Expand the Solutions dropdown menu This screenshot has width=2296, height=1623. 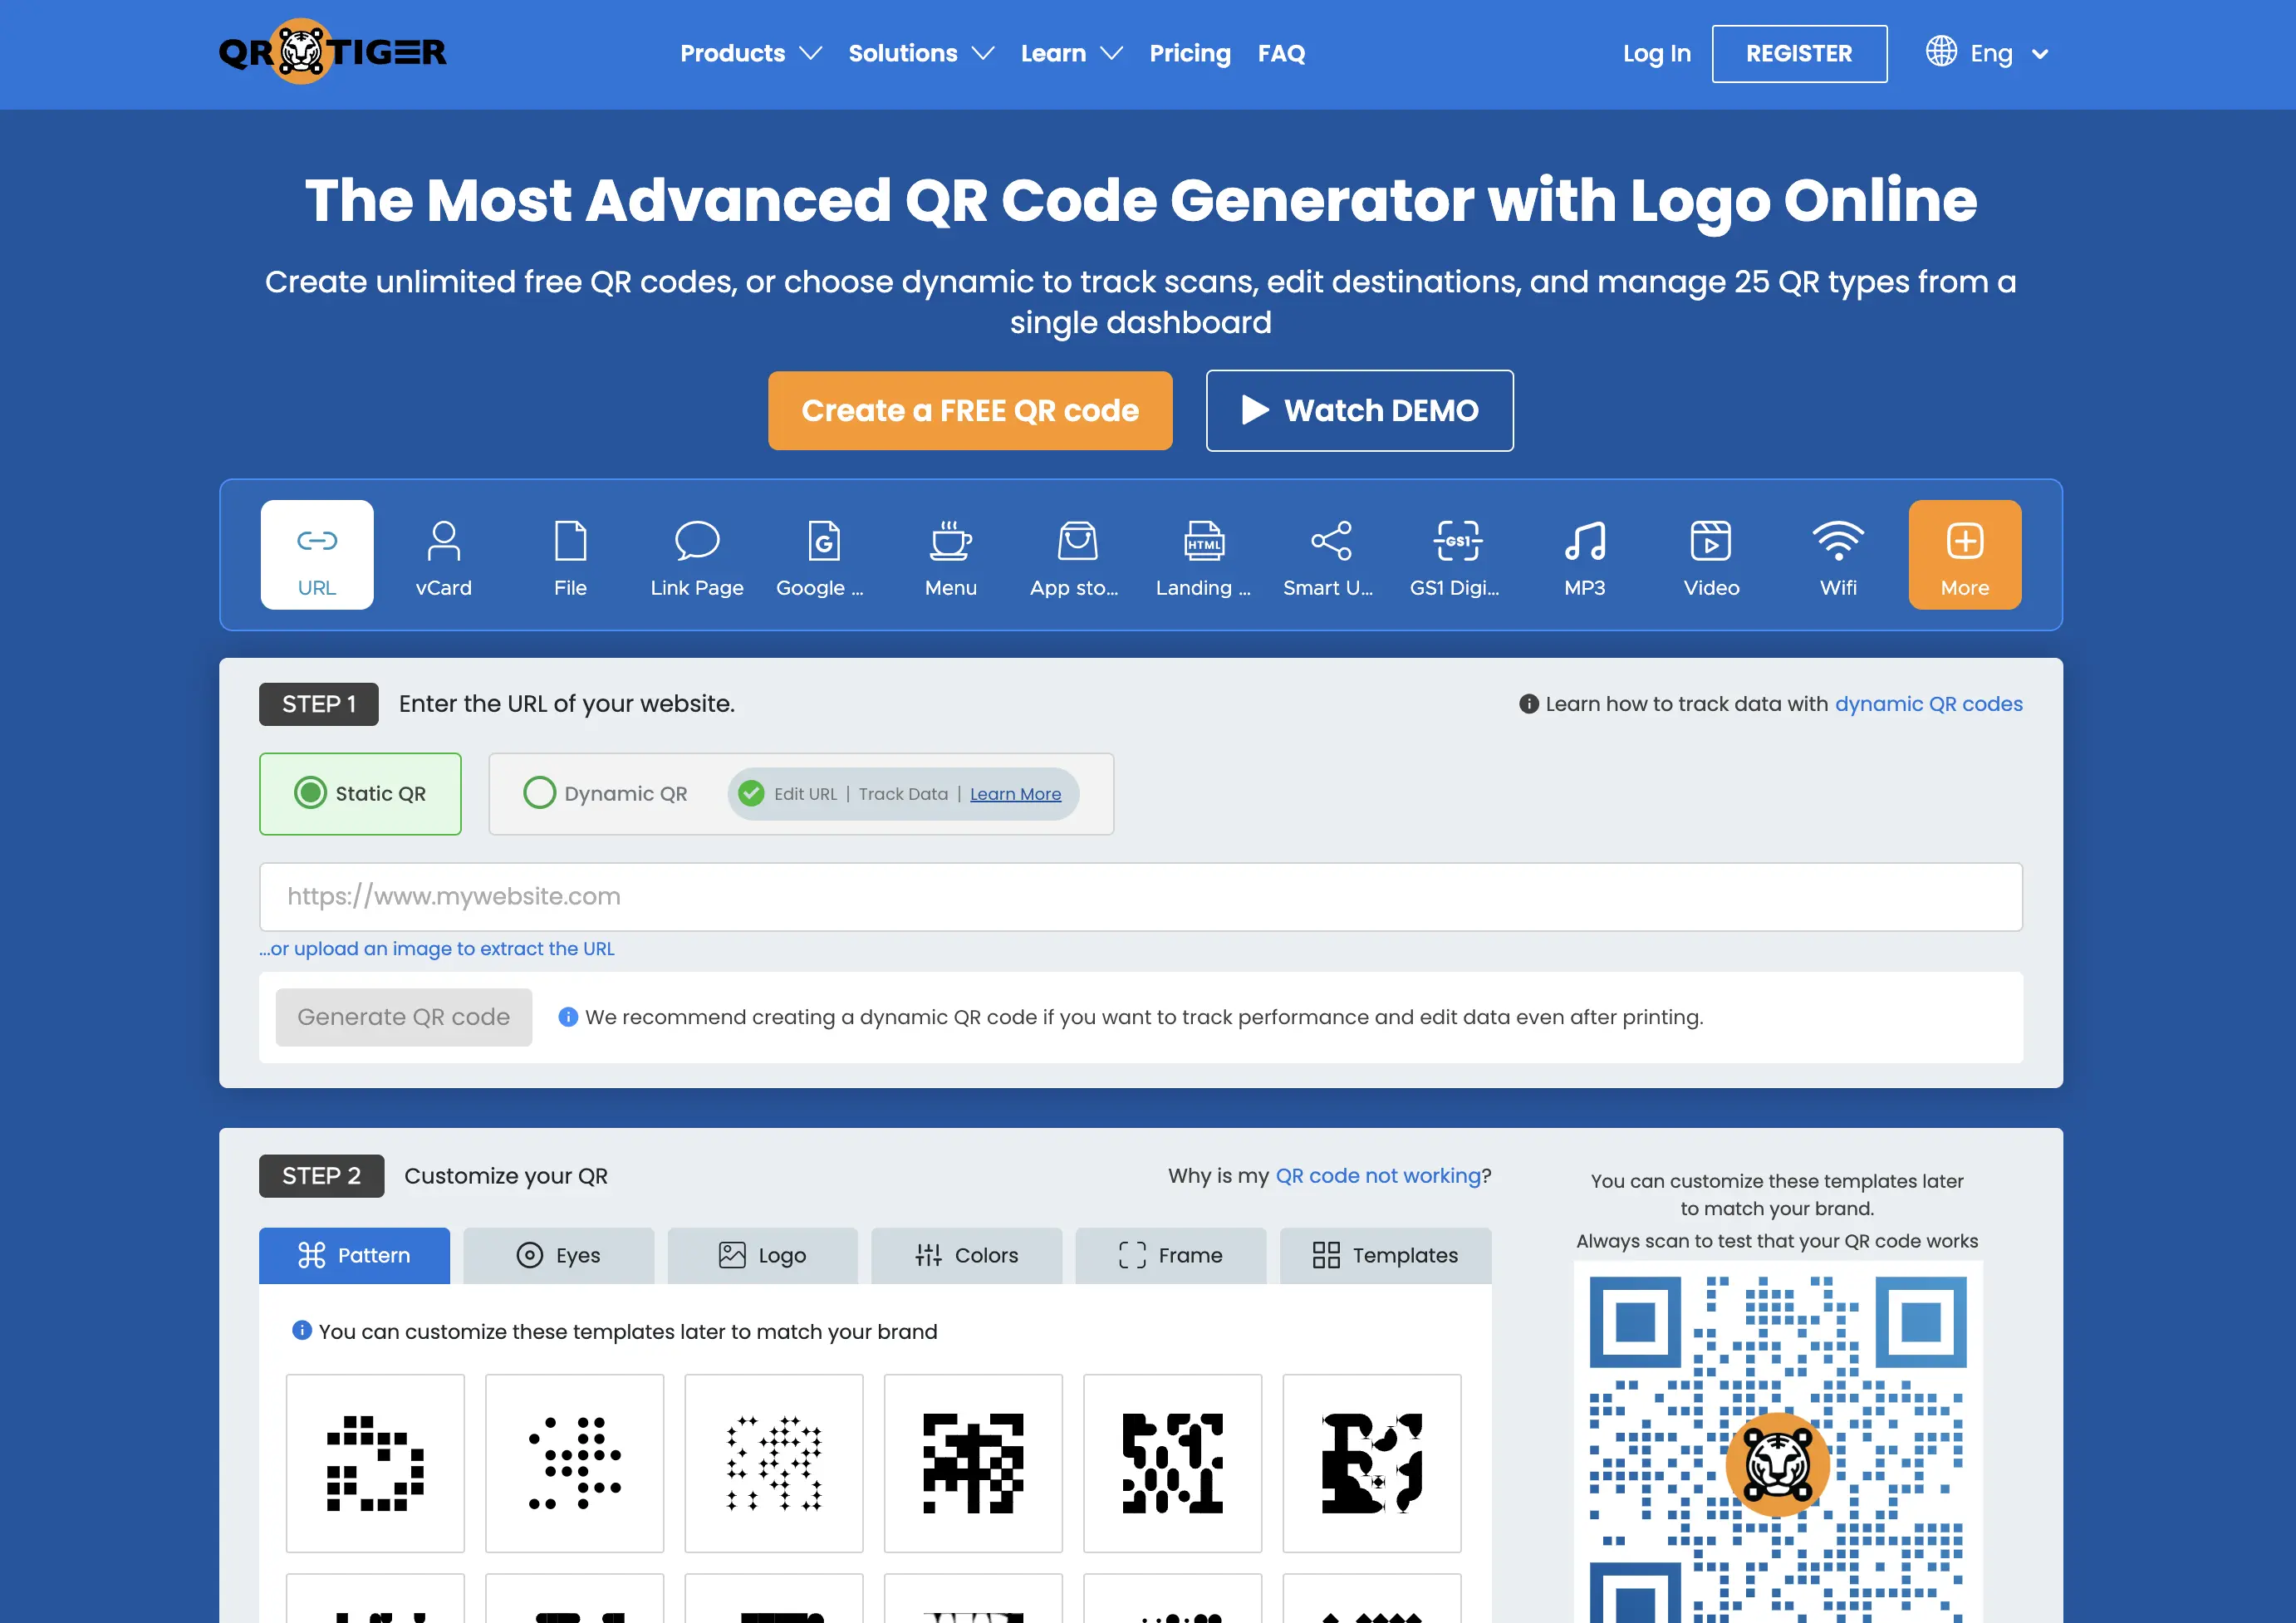[921, 54]
